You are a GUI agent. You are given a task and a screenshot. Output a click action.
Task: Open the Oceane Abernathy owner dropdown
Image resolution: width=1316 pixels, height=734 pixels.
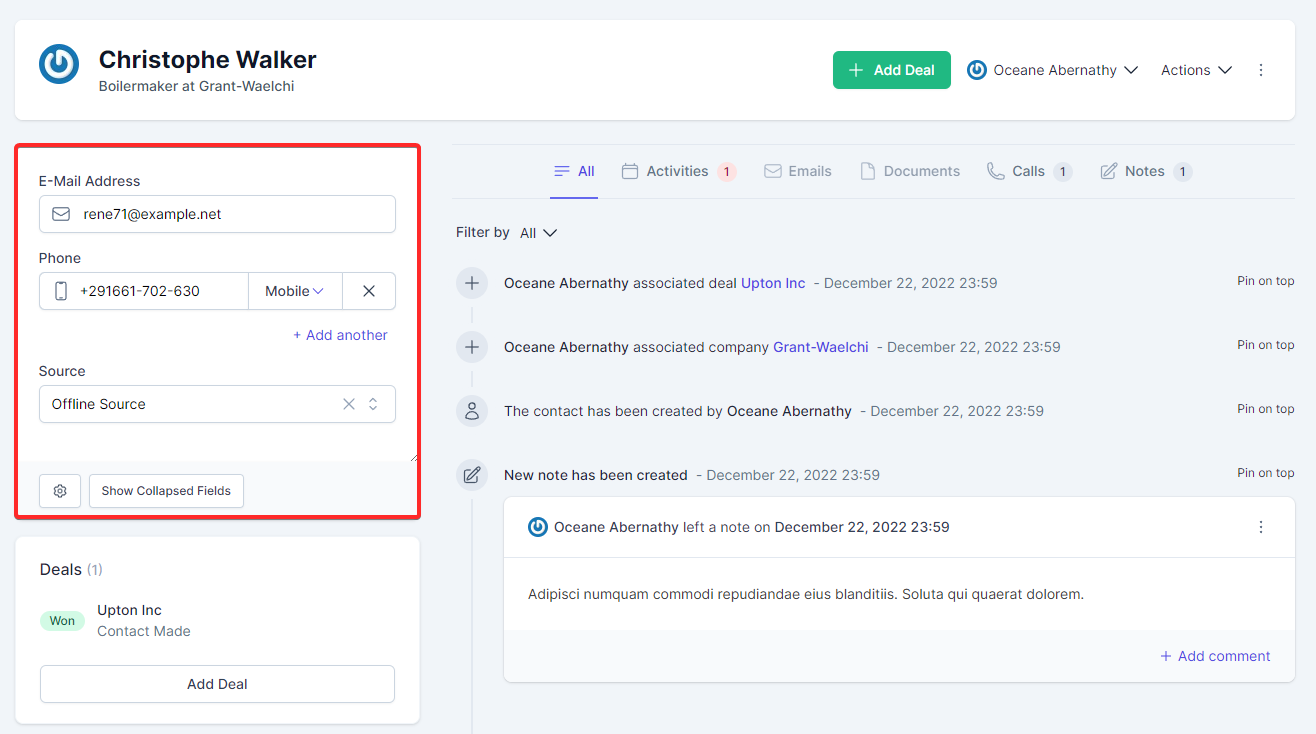click(1053, 70)
